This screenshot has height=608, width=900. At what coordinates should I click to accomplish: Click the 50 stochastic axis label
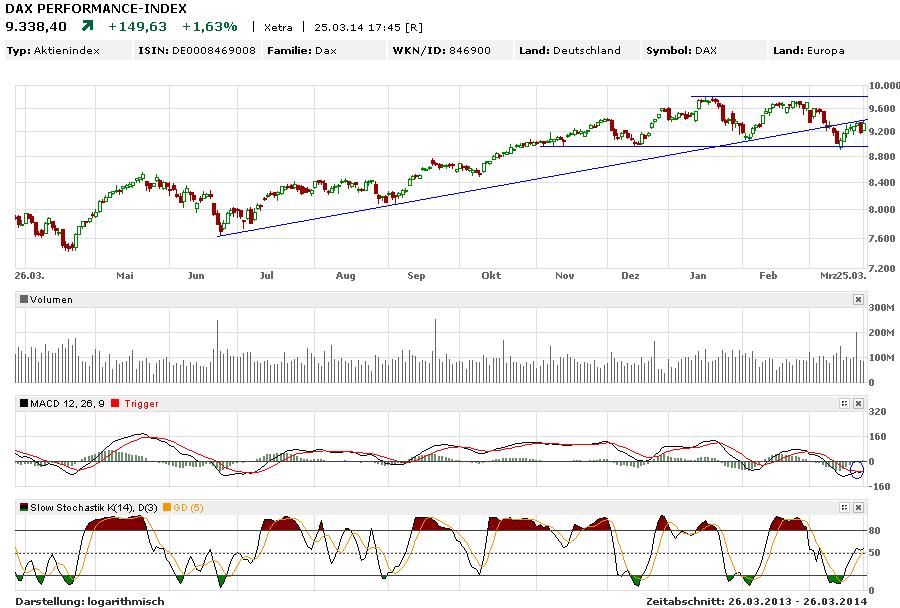pos(875,553)
